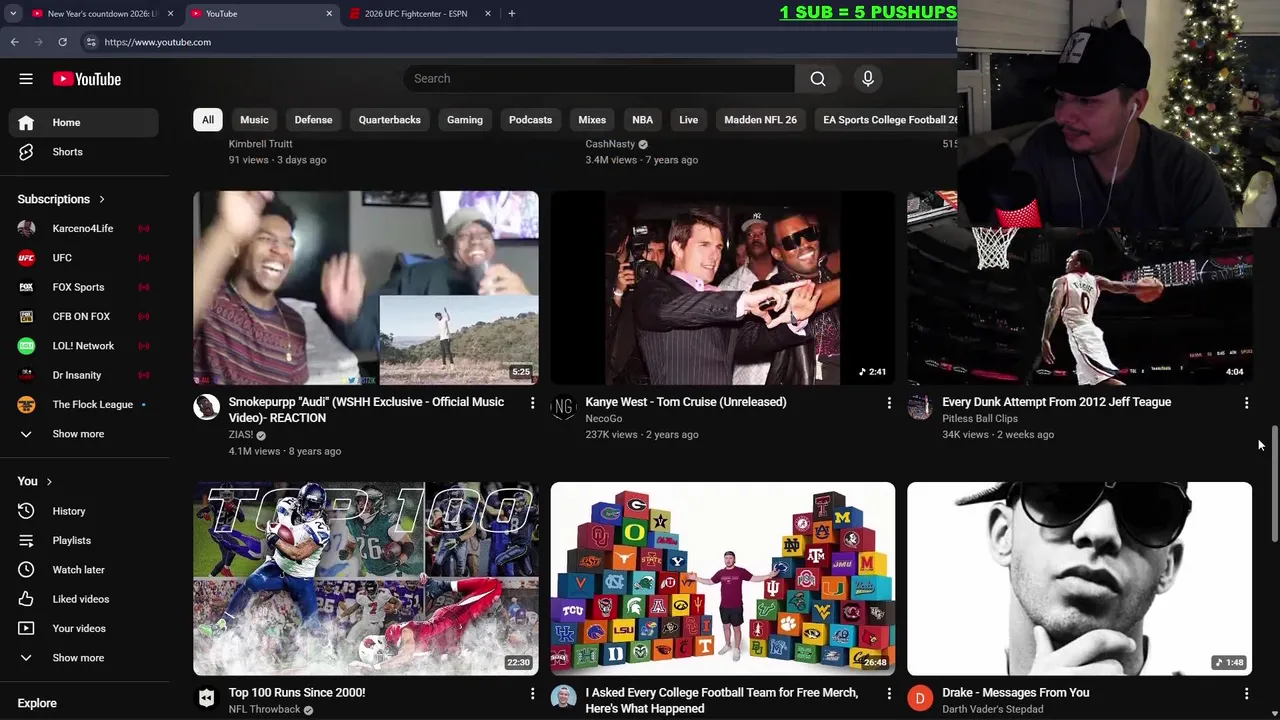1280x720 pixels.
Task: Click the browser address bar URL
Action: click(158, 42)
